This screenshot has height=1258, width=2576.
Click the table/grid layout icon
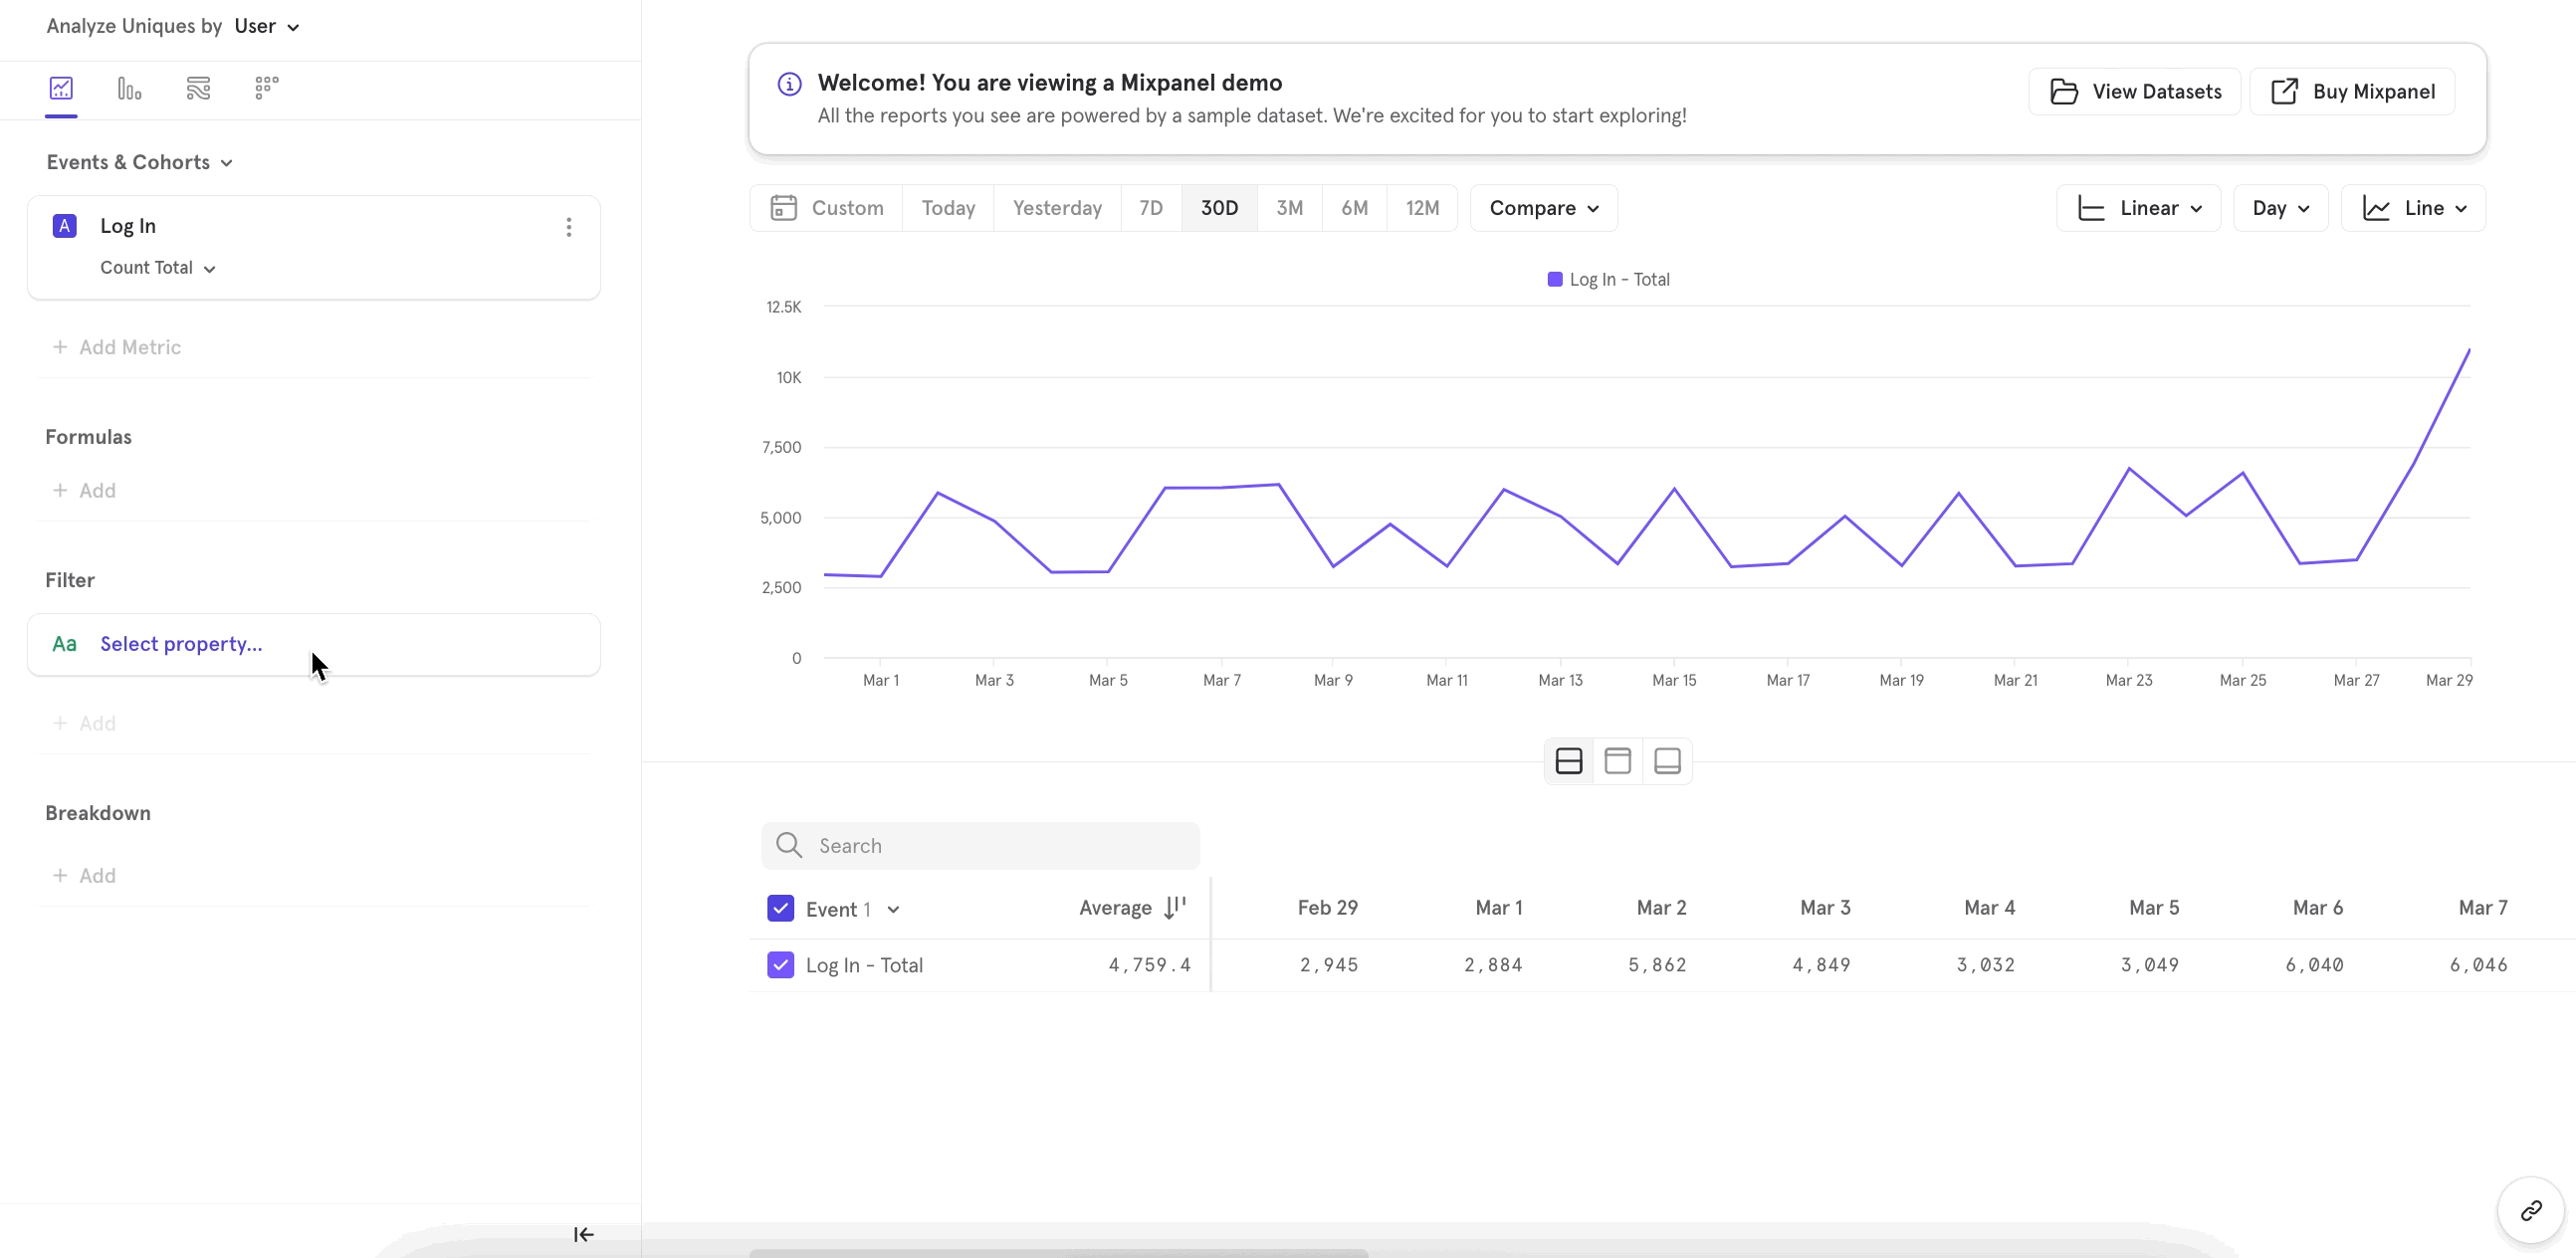pyautogui.click(x=1569, y=760)
